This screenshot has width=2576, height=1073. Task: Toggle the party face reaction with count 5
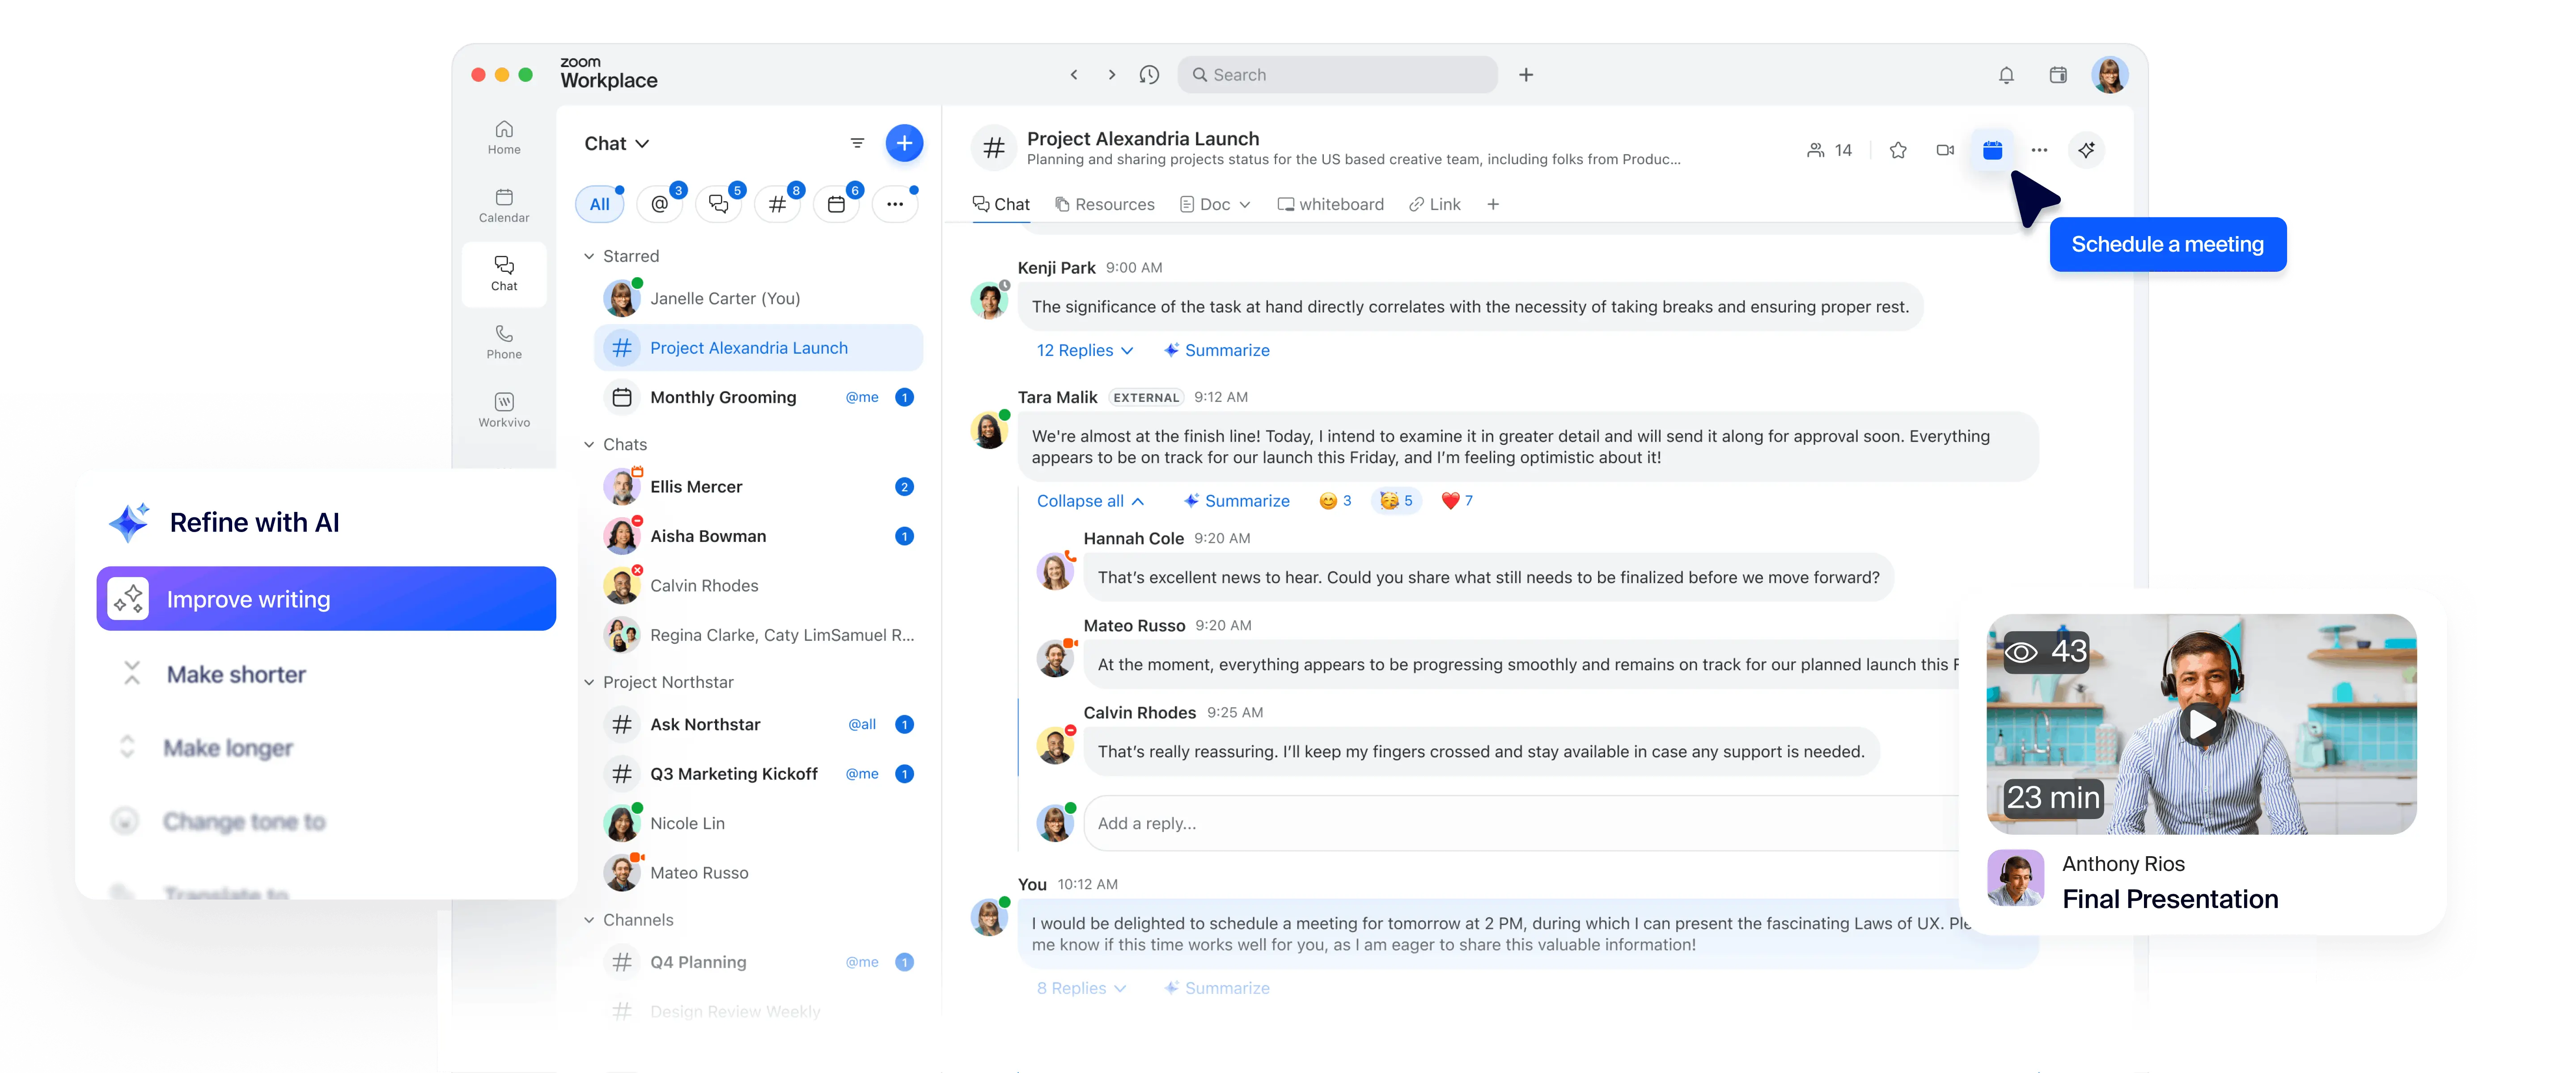[x=1395, y=501]
